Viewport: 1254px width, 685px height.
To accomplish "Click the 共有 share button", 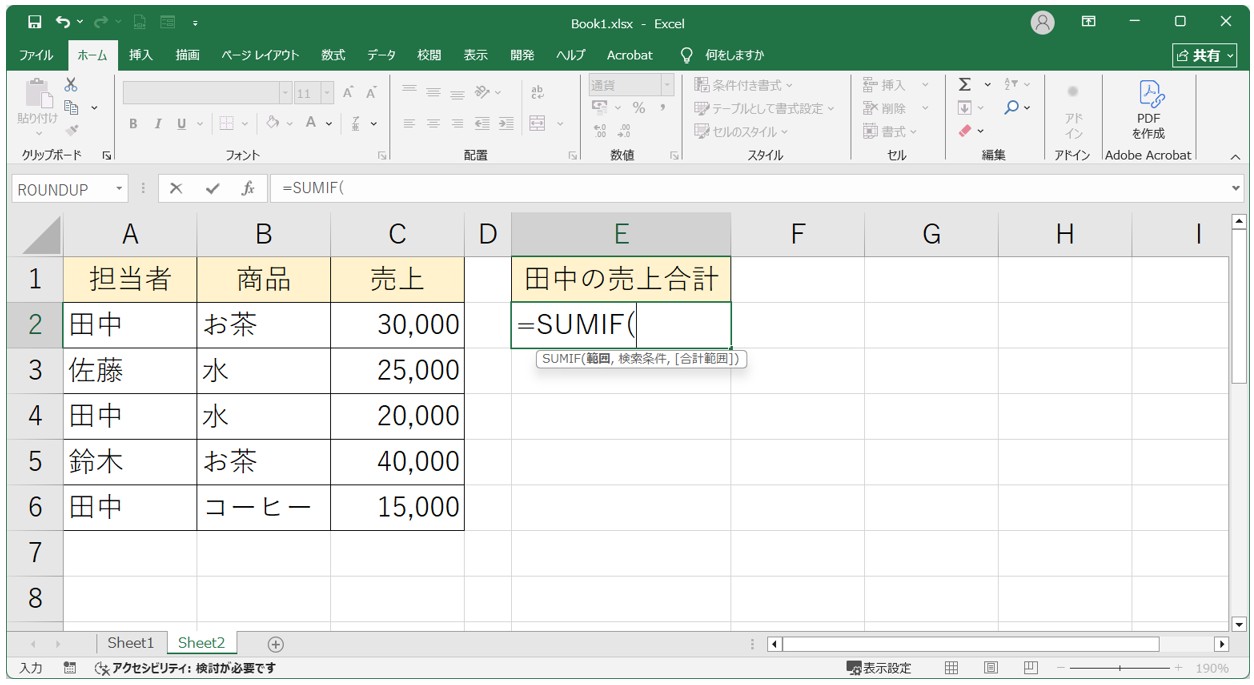I will pos(1205,56).
